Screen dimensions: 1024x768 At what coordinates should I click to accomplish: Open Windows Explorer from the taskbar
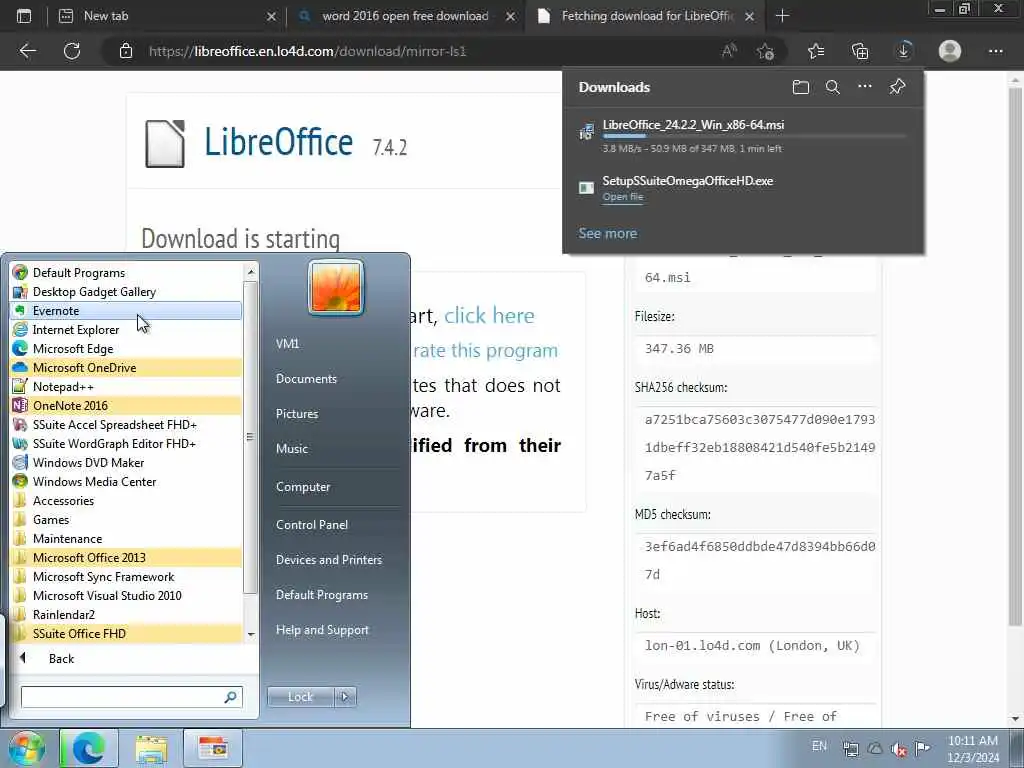pyautogui.click(x=152, y=748)
